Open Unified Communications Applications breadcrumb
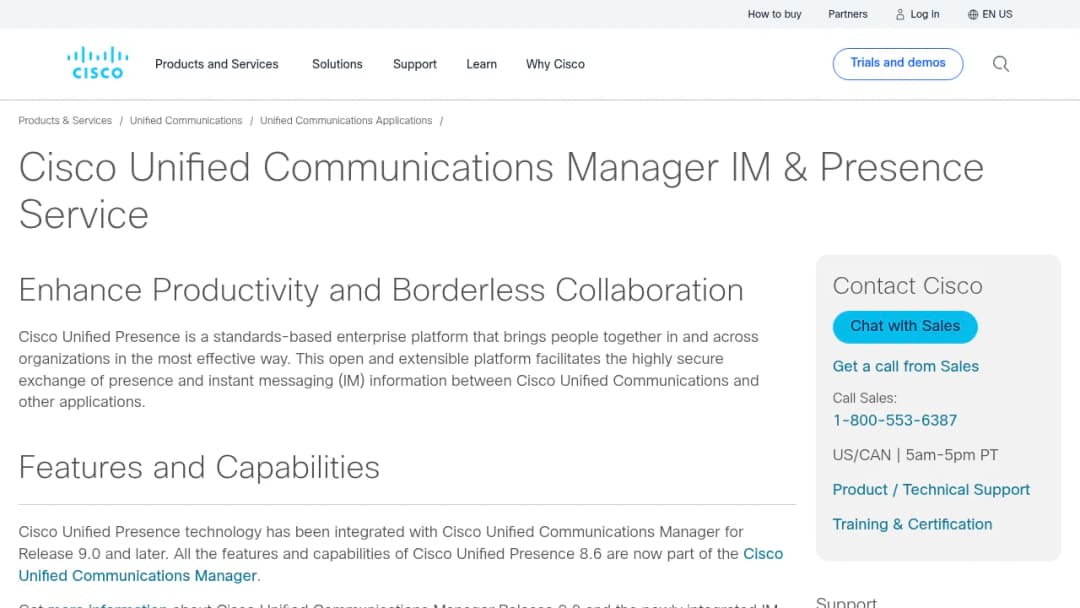This screenshot has width=1080, height=608. 346,120
